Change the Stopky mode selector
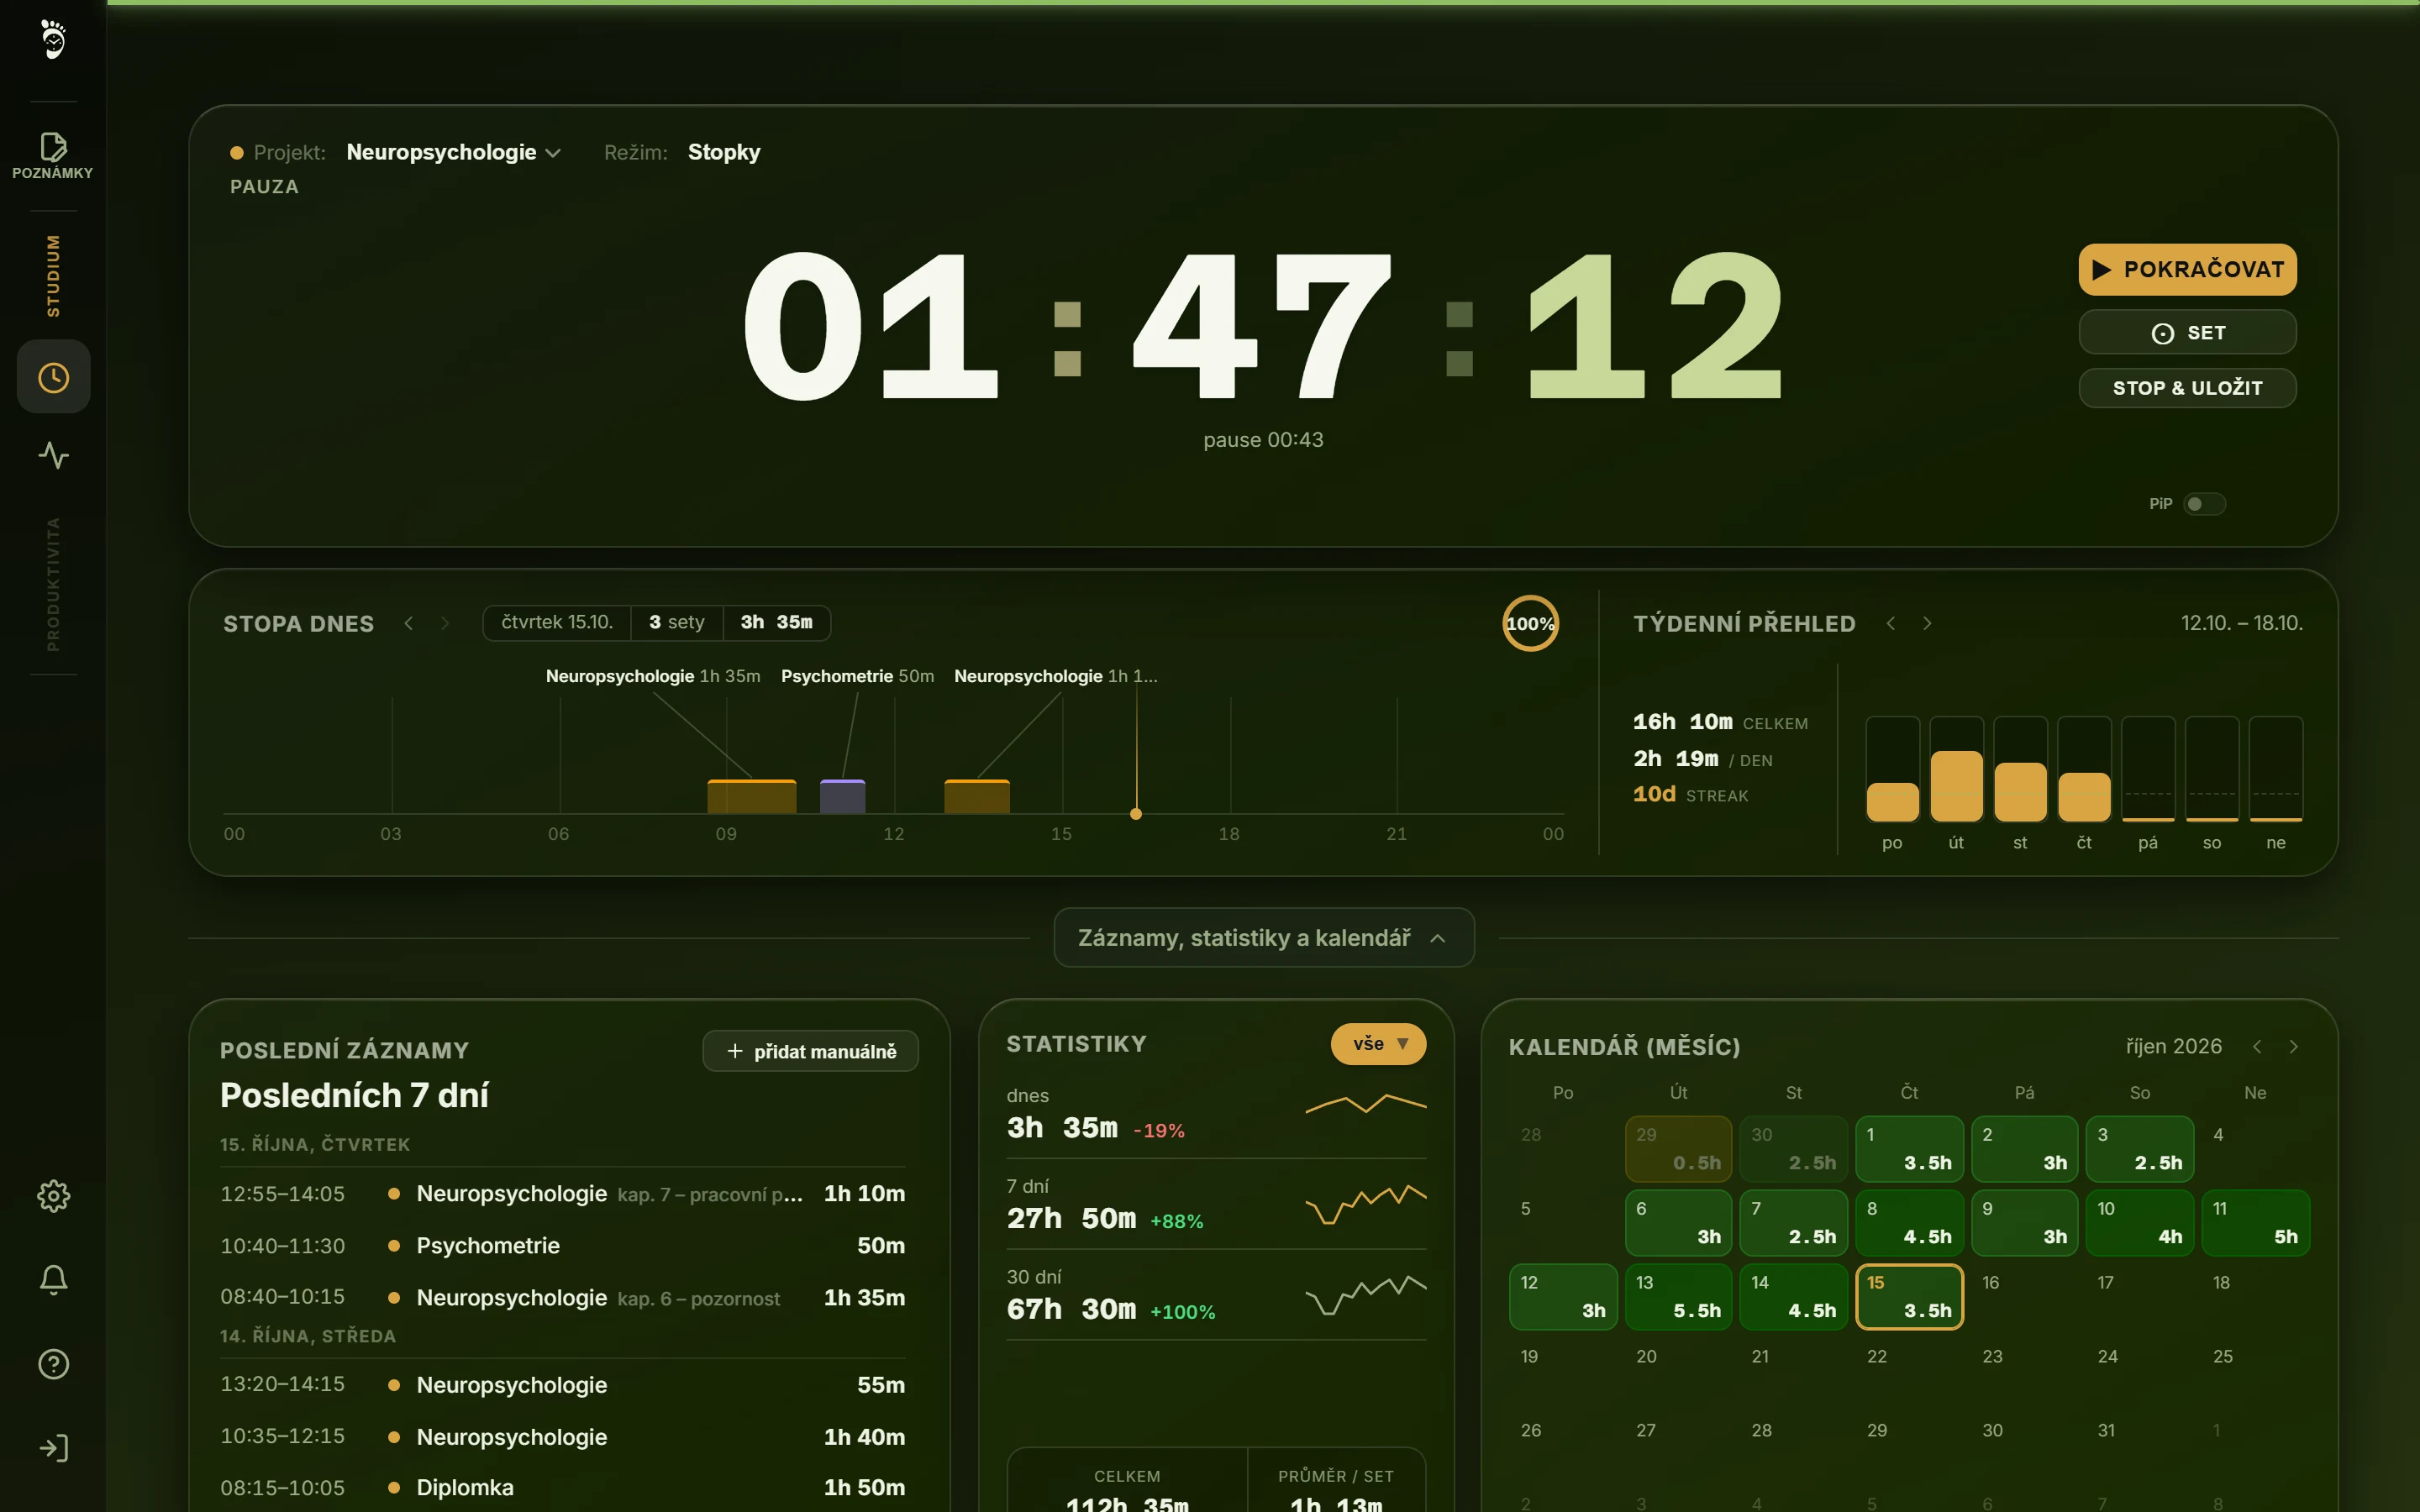Screen dimensions: 2420x1512 724,152
